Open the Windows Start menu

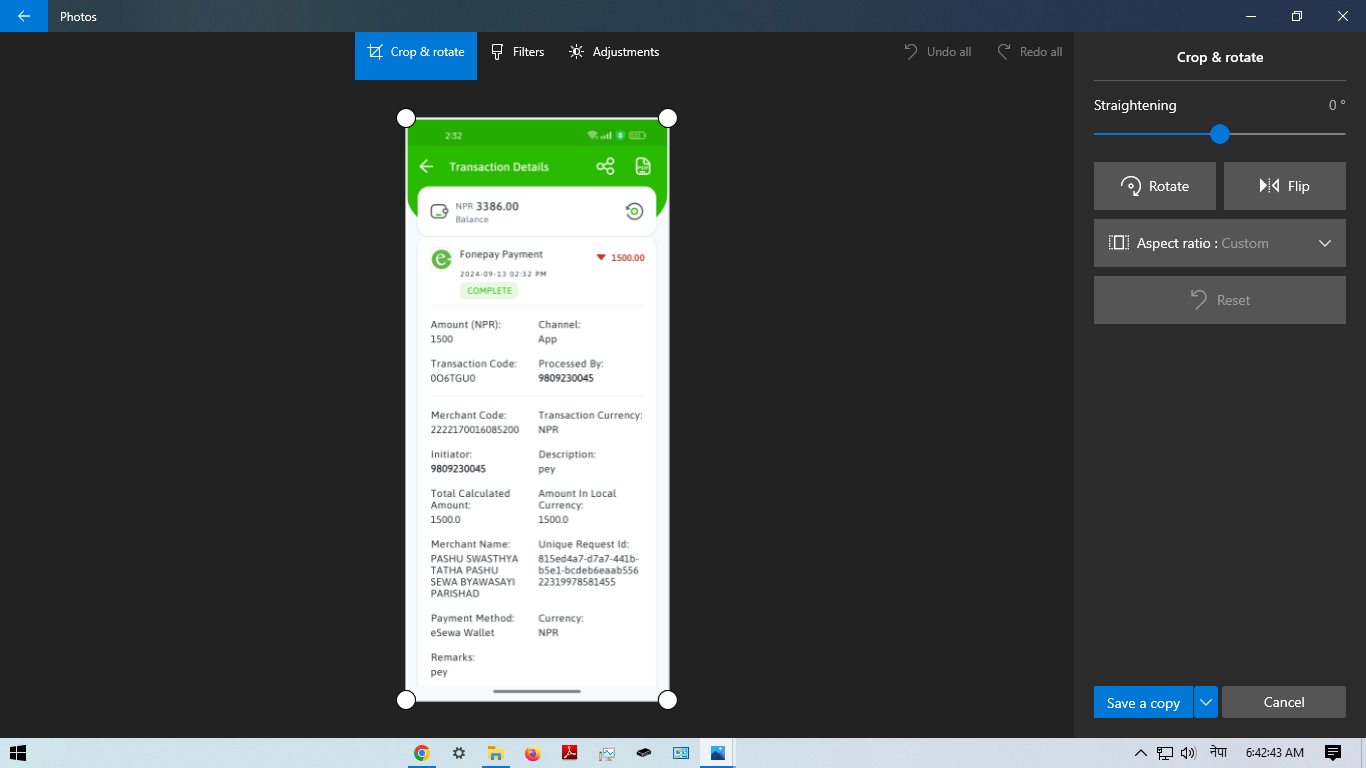point(17,753)
